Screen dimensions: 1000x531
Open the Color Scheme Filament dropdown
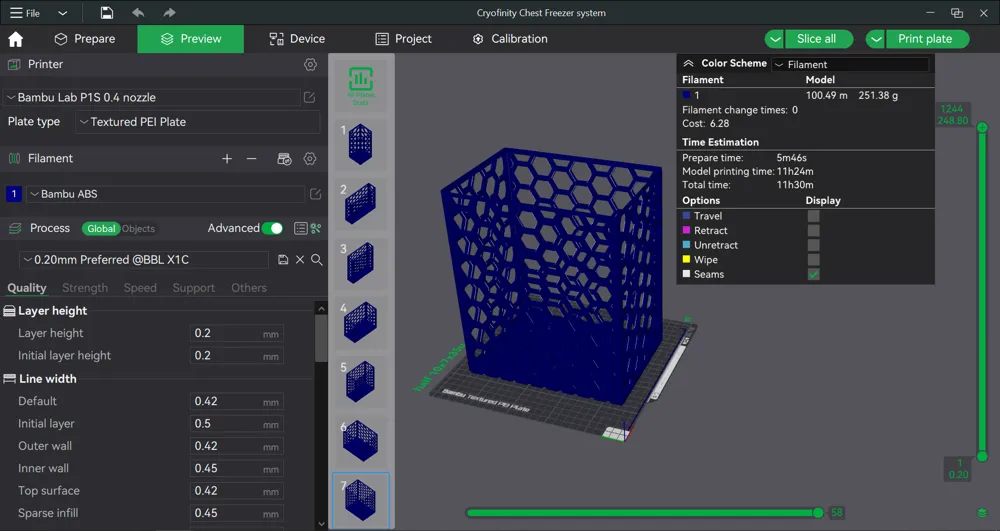click(850, 64)
